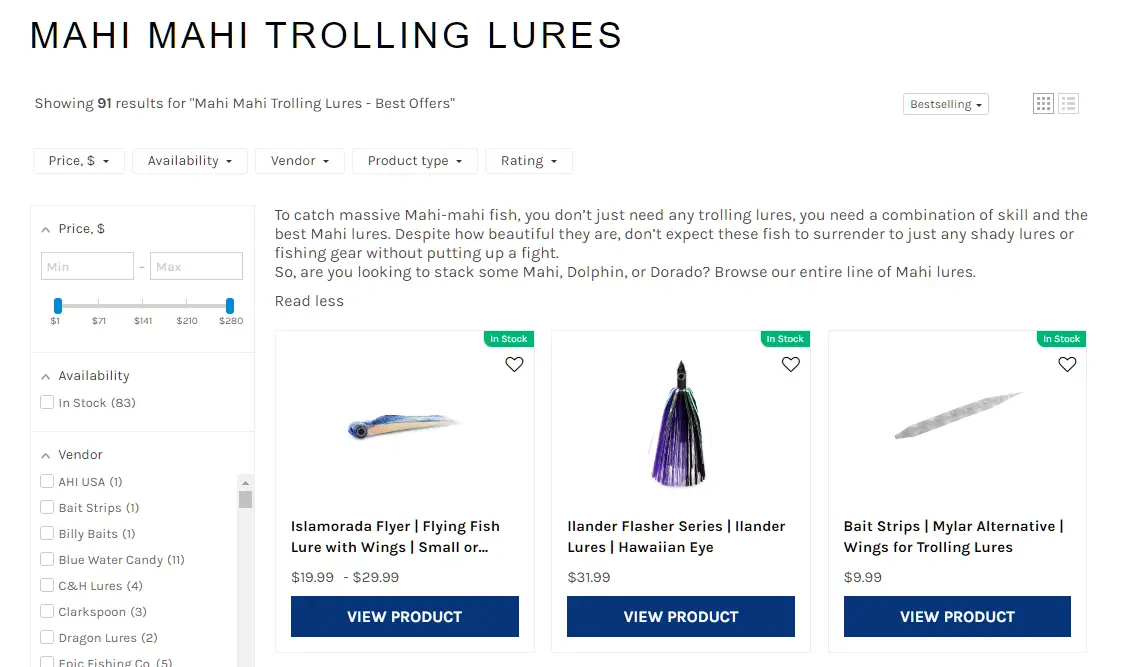Click the Min price input field
1125x667 pixels.
click(x=88, y=267)
